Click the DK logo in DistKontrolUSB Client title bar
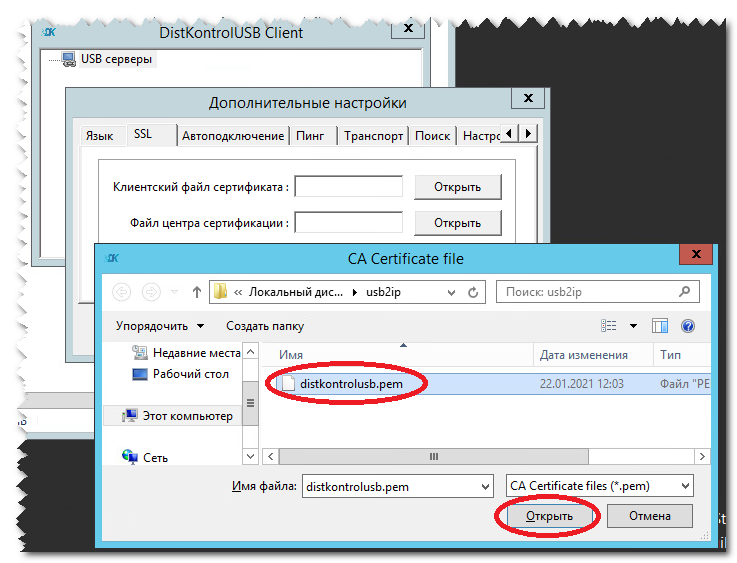Image resolution: width=737 pixels, height=563 pixels. [48, 32]
